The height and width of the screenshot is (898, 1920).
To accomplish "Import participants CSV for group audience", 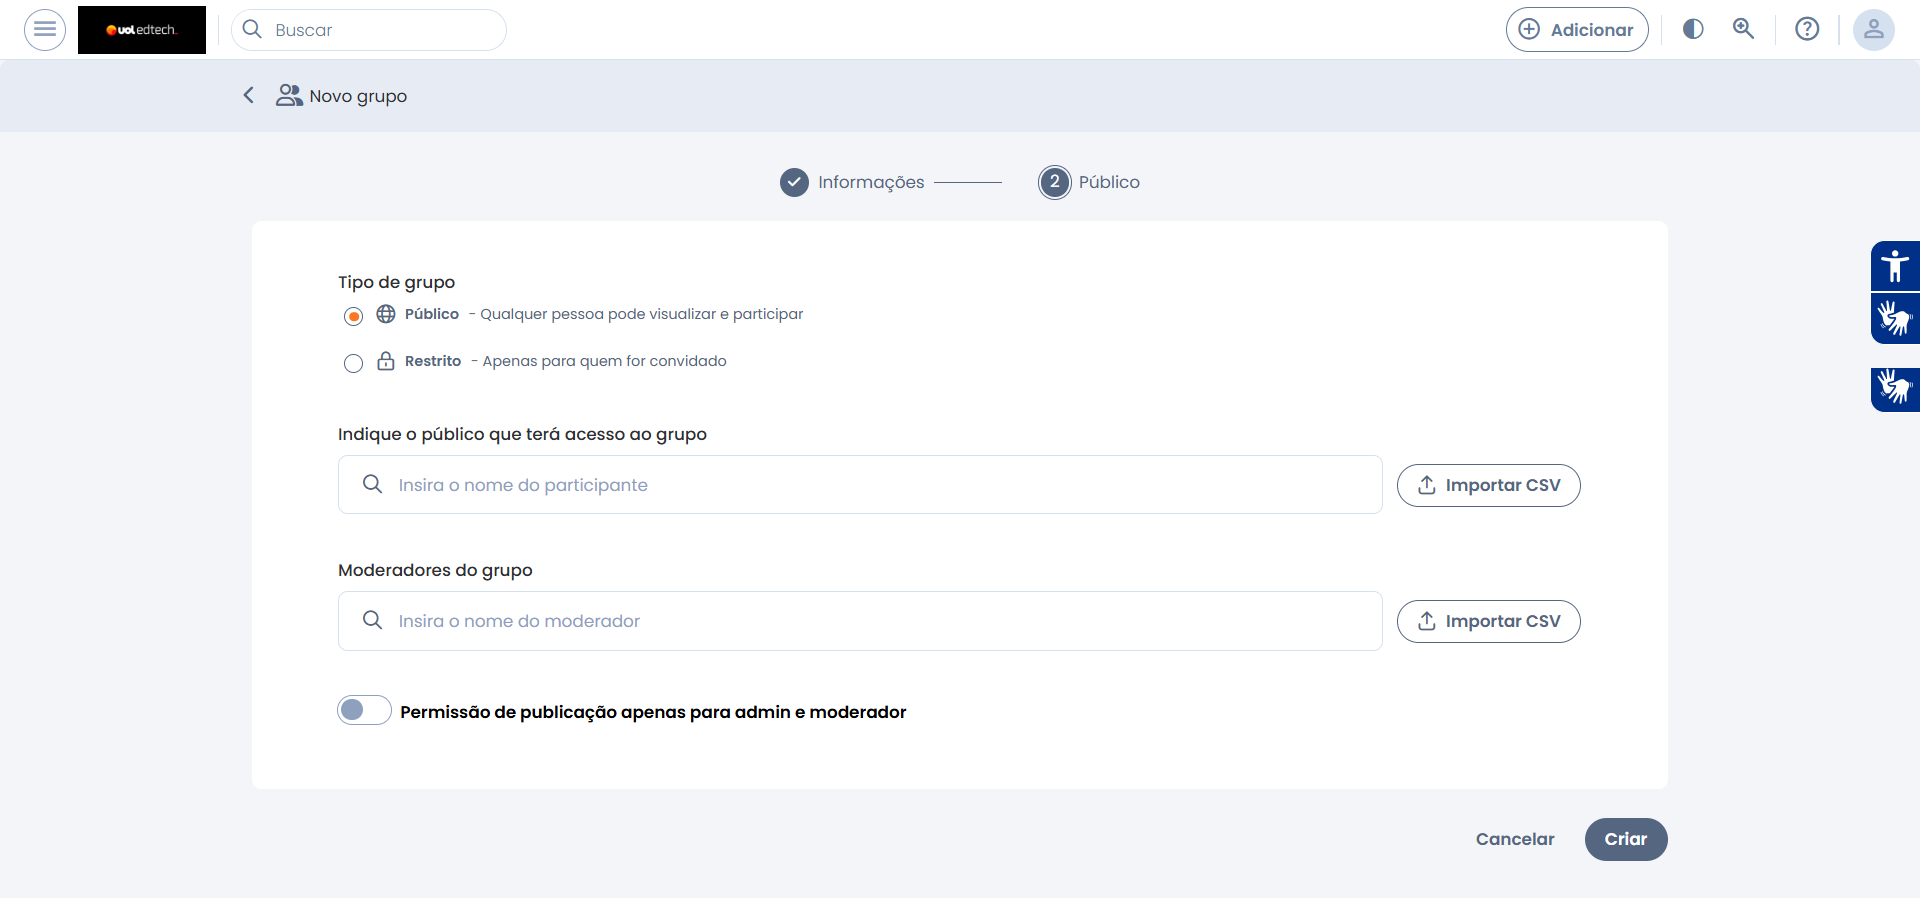I will (1488, 485).
